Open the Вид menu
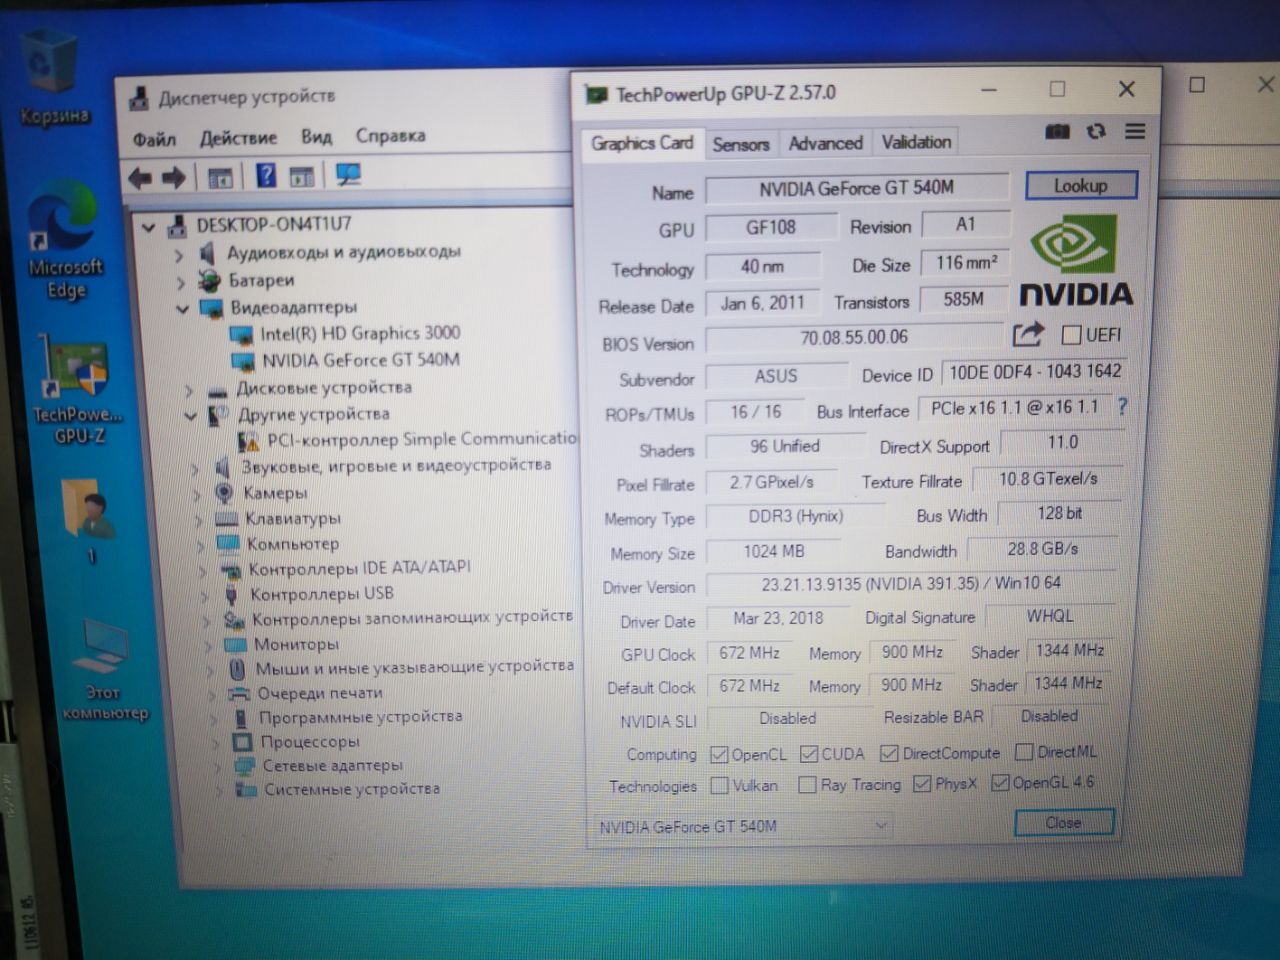 click(x=316, y=137)
